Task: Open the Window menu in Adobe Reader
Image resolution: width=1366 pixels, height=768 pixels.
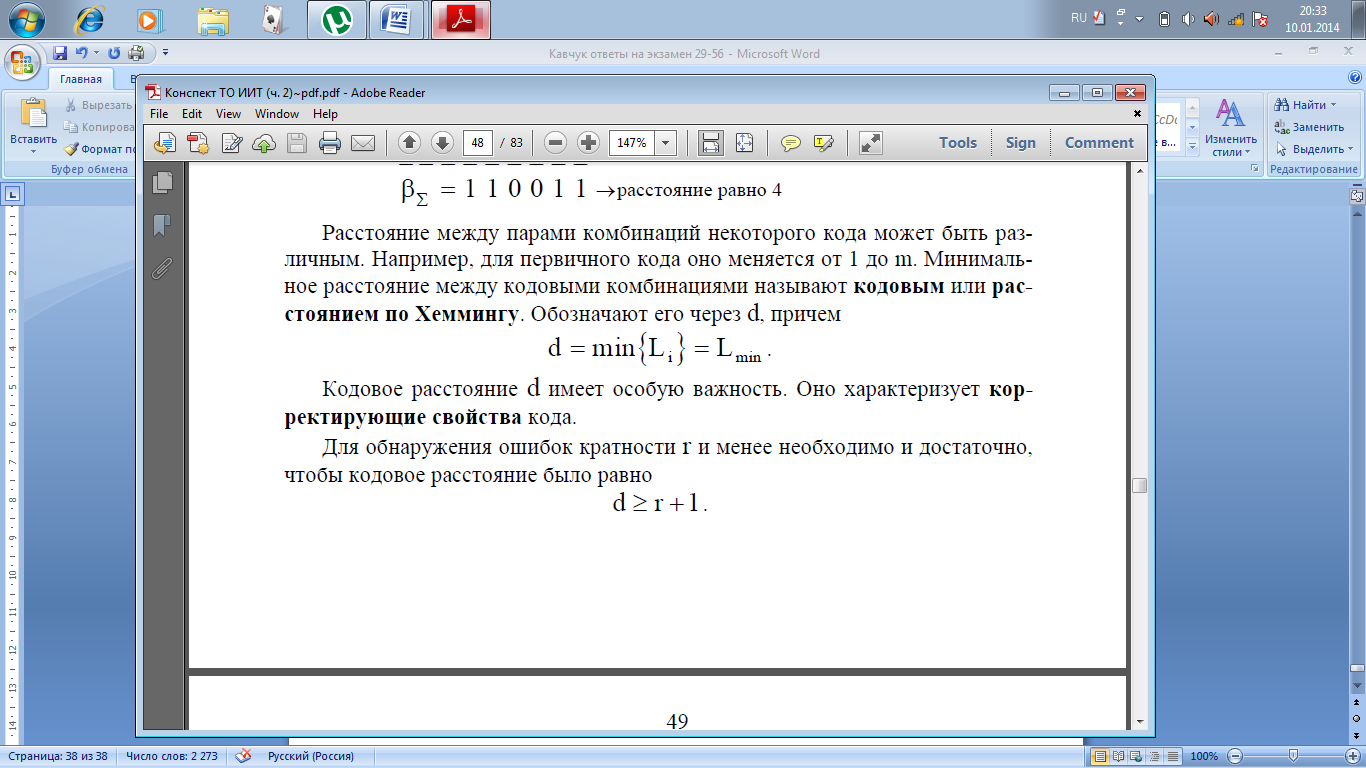Action: tap(277, 114)
